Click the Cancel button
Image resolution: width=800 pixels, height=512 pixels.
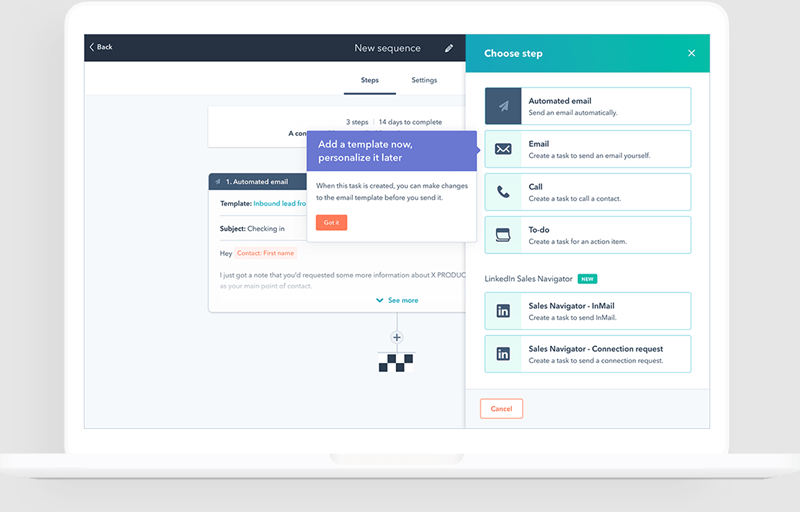501,408
